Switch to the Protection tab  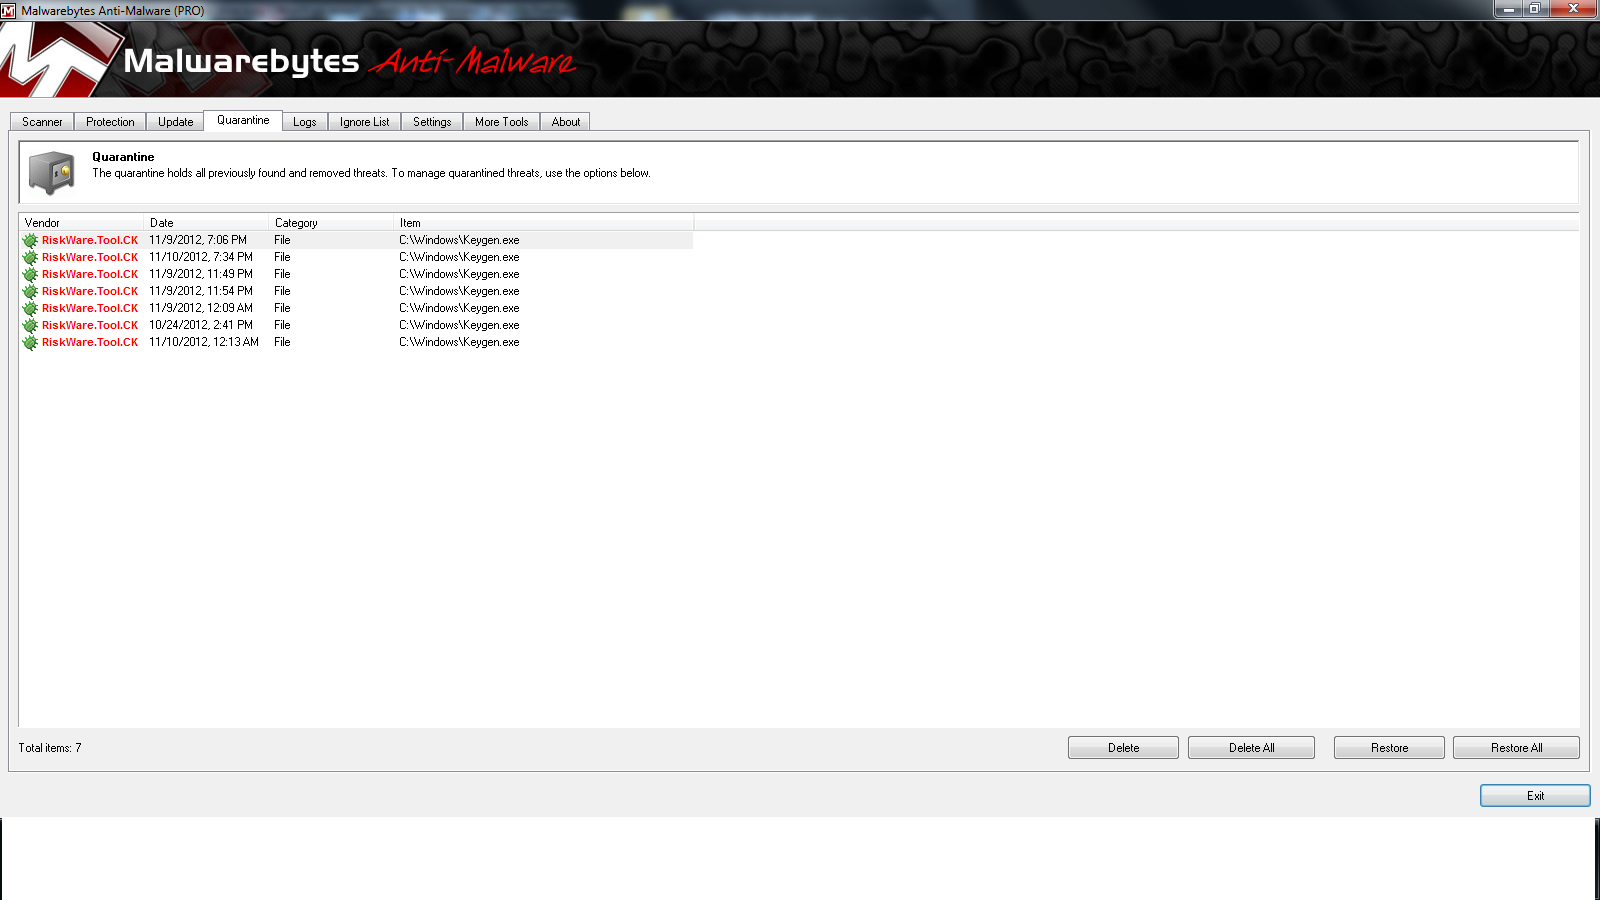pyautogui.click(x=110, y=122)
